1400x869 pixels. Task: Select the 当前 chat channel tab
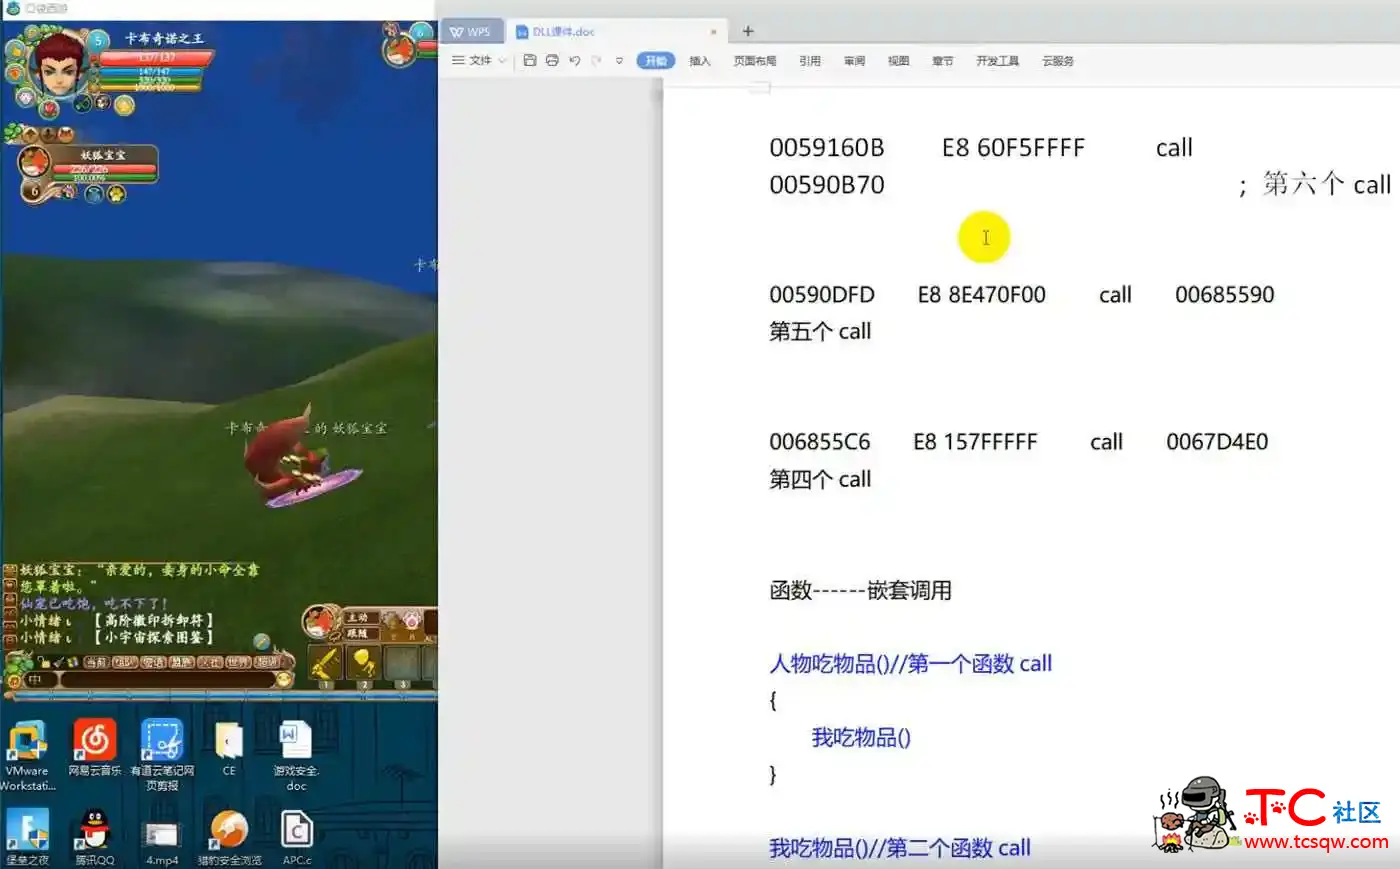tap(95, 662)
